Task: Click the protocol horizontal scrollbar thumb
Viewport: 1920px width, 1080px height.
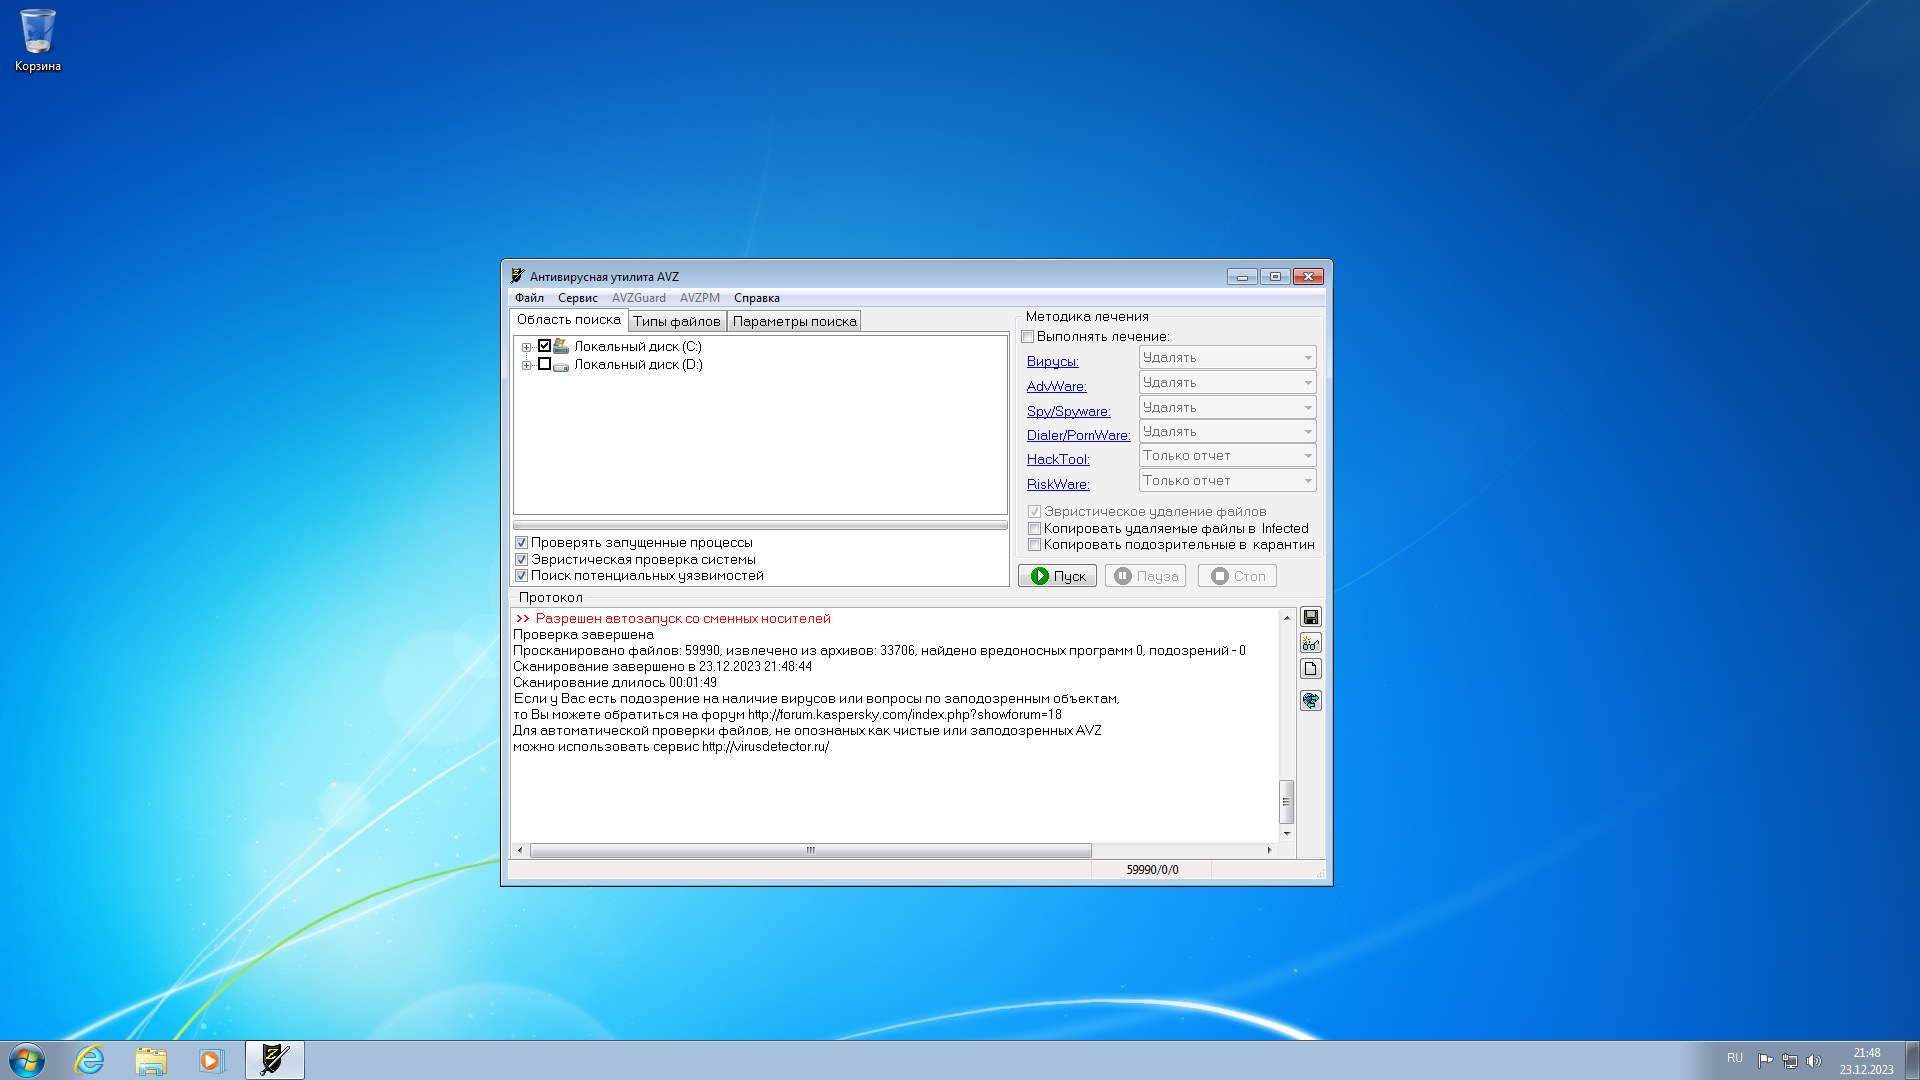Action: (810, 850)
